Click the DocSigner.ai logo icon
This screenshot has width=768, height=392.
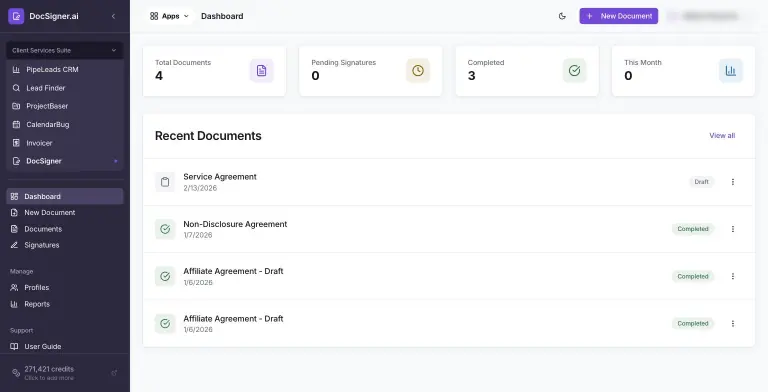tap(16, 16)
